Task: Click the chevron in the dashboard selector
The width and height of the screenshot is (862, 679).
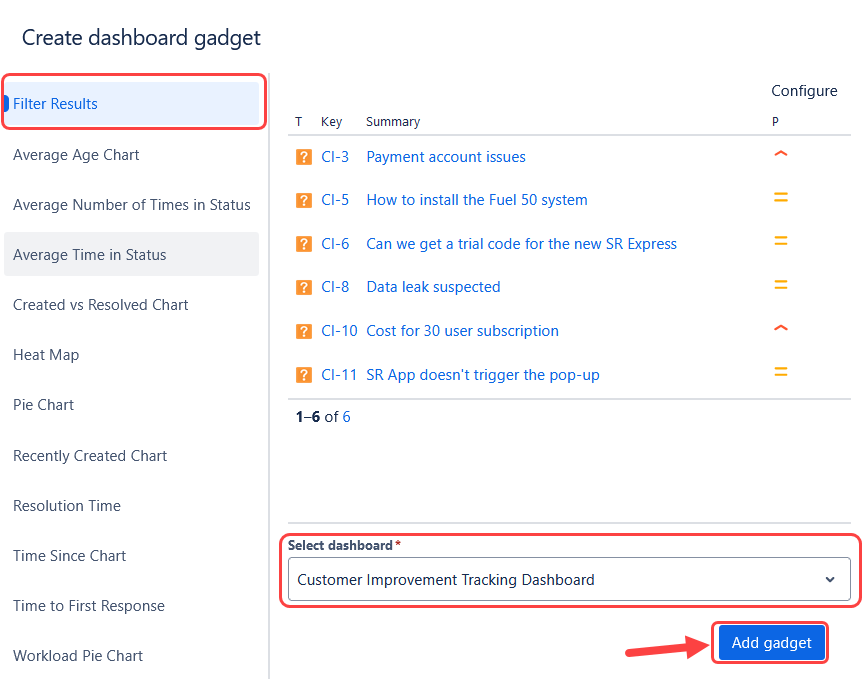Action: point(830,579)
